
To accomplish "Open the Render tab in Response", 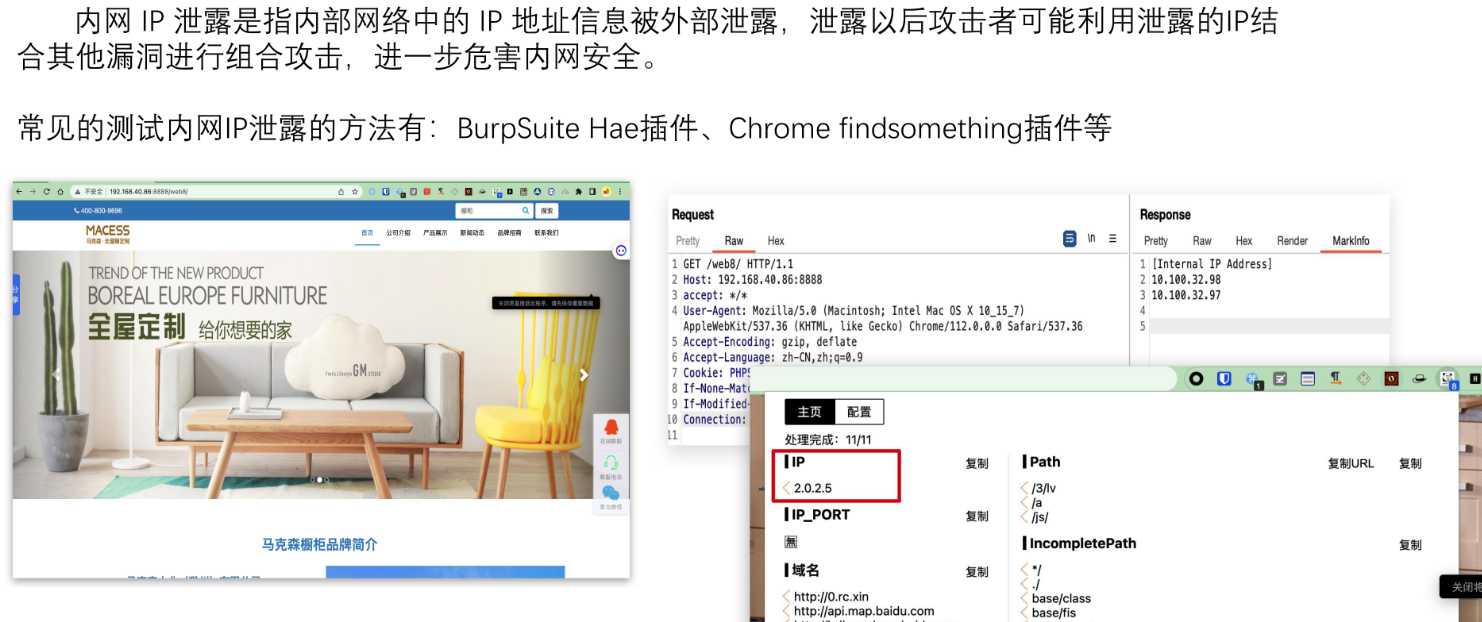I will (1292, 241).
